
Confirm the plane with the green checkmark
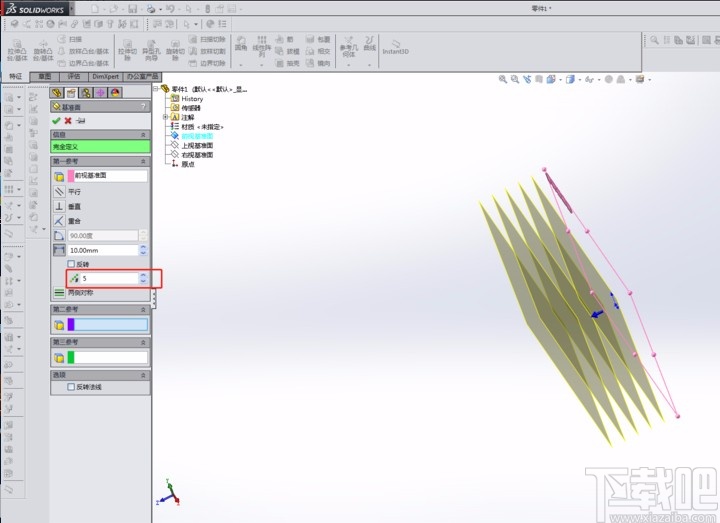56,121
